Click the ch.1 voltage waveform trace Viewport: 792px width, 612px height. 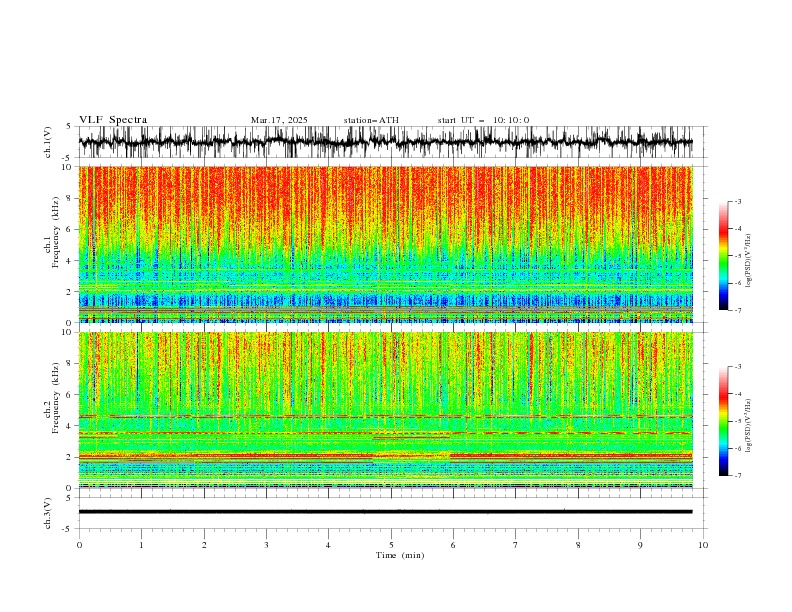(385, 142)
